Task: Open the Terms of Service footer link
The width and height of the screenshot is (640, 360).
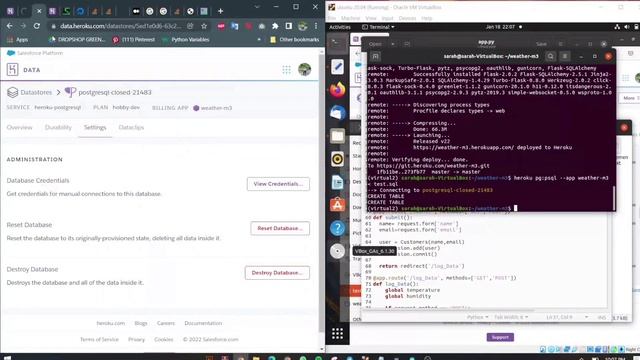Action: tap(99, 339)
